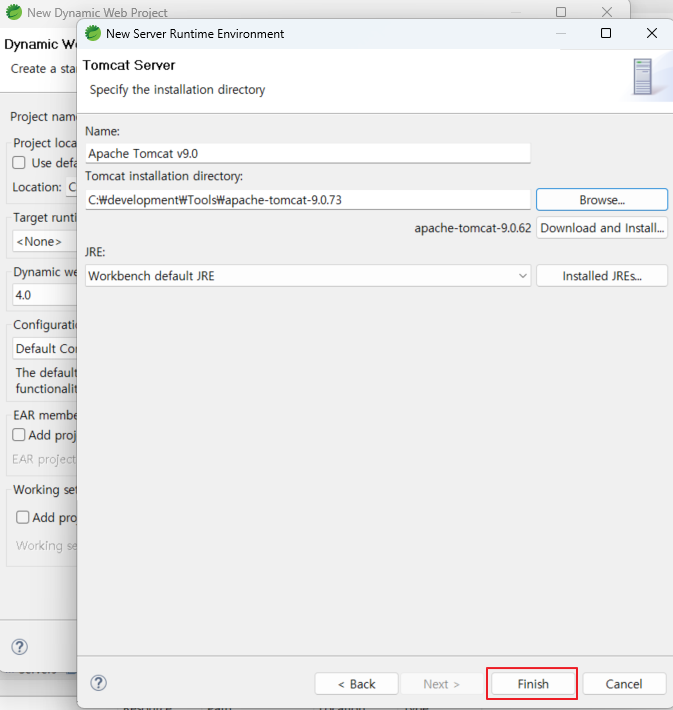
Task: Open the Target runtime combo showing <None>
Action: coord(44,241)
